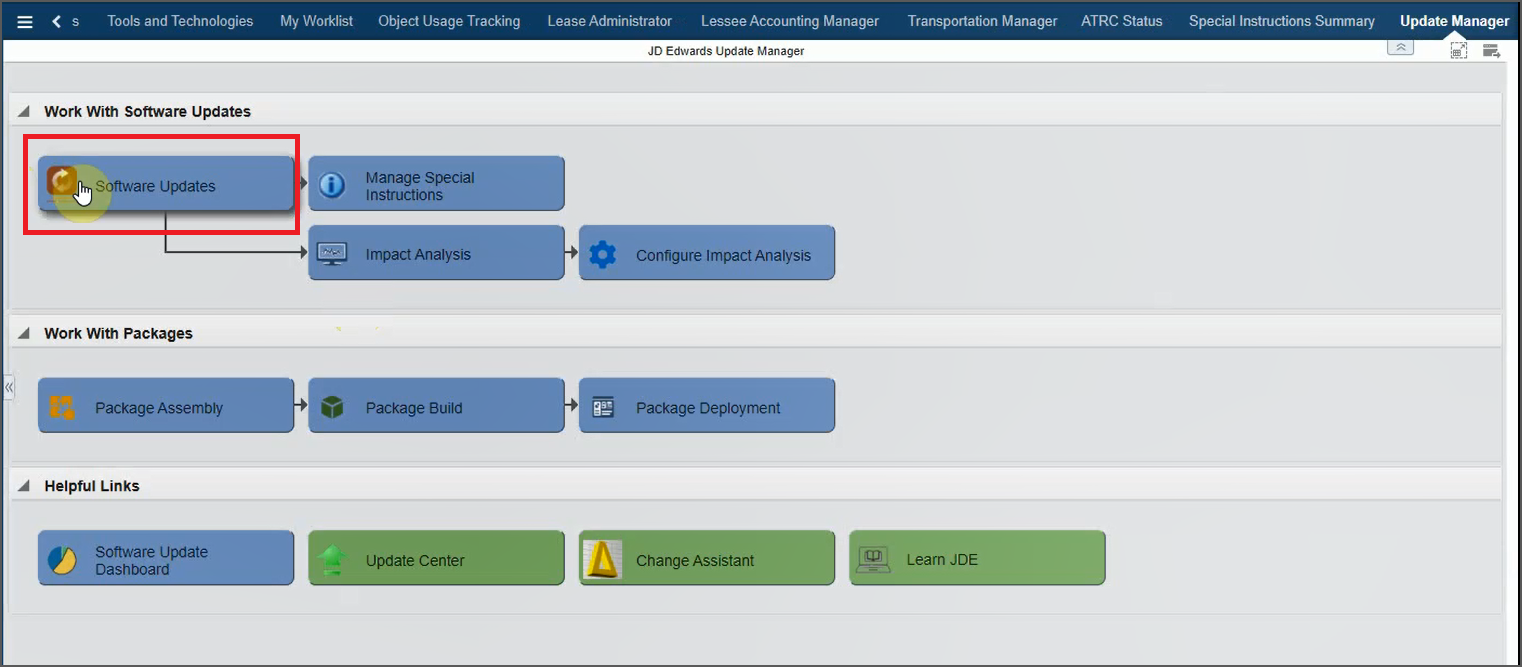Collapse the Work With Packages section
The width and height of the screenshot is (1522, 667).
24,334
